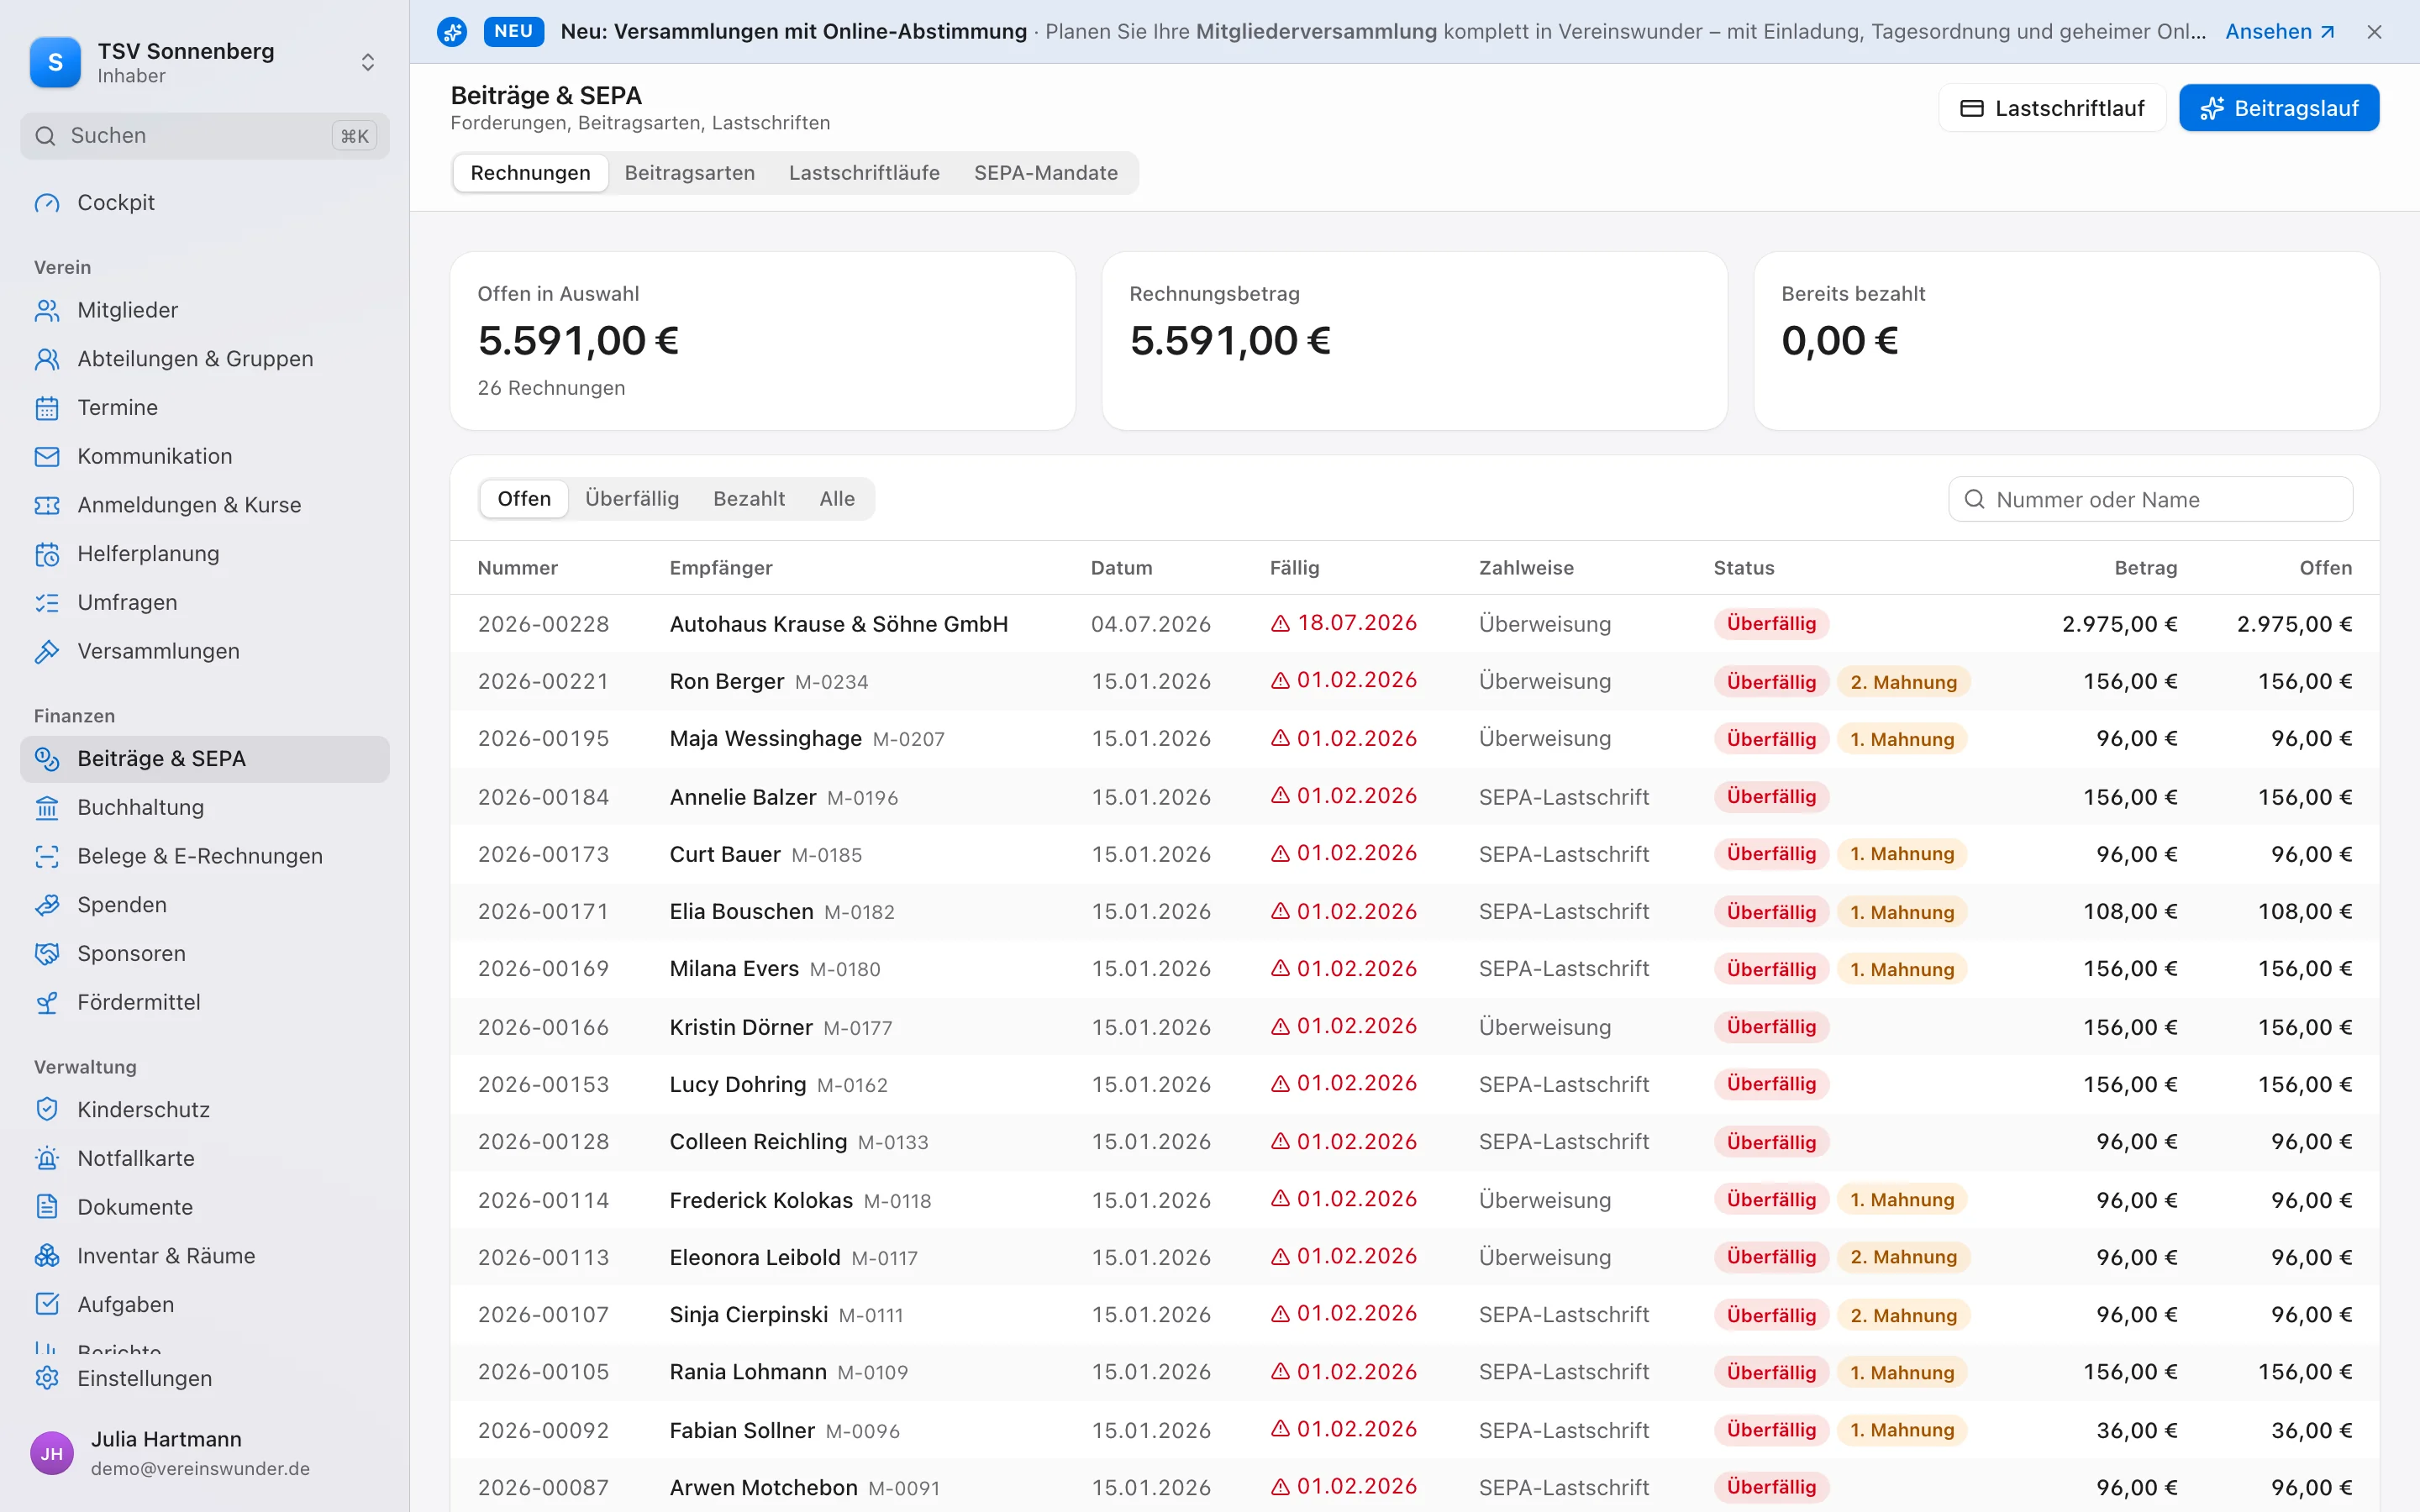Click the Inventar & Räume boxes icon
This screenshot has width=2420, height=1512.
click(47, 1256)
